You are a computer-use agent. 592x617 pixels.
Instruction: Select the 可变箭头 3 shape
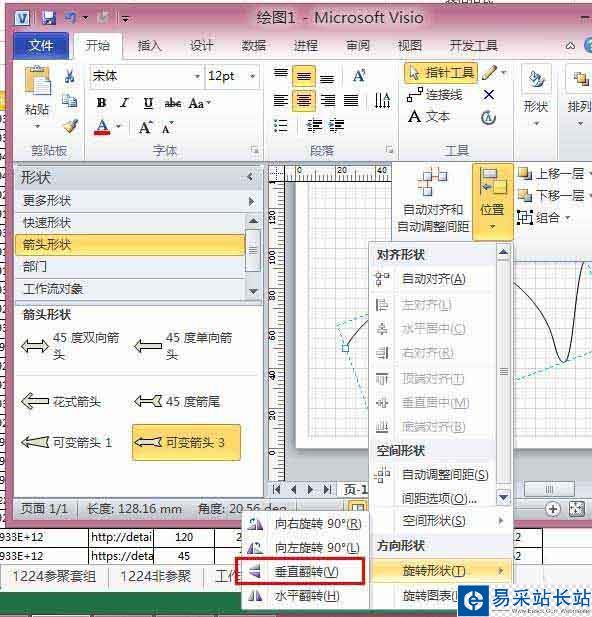pyautogui.click(x=186, y=442)
